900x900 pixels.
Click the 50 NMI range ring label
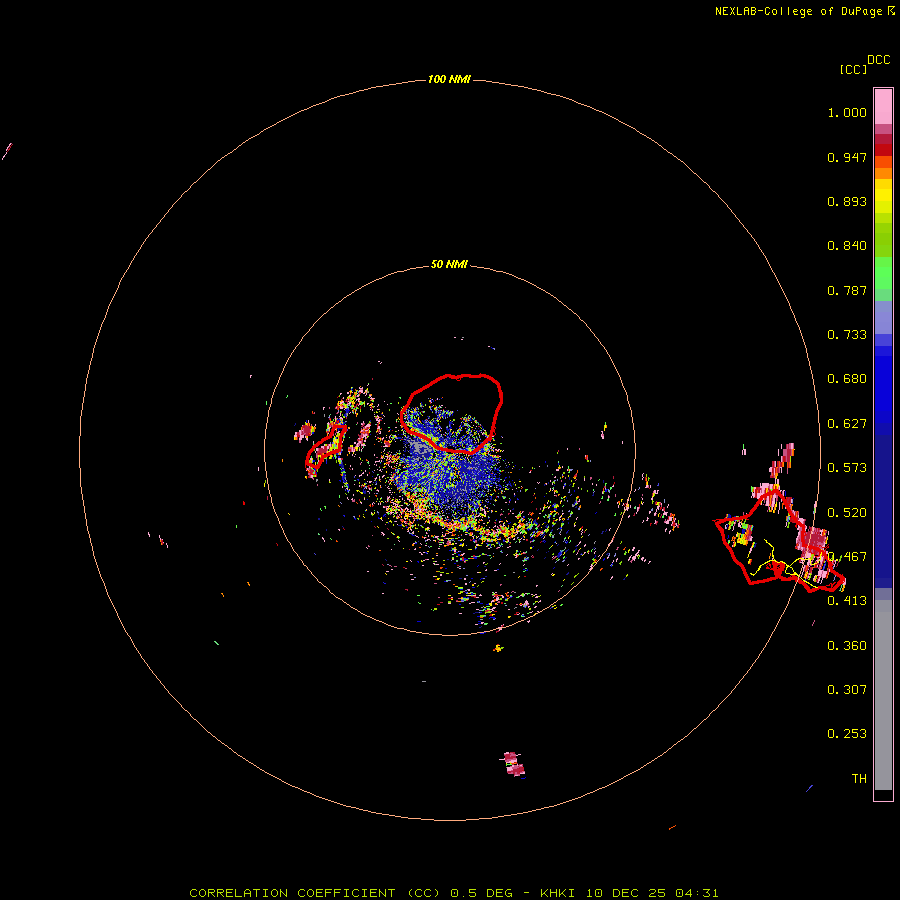tap(449, 264)
